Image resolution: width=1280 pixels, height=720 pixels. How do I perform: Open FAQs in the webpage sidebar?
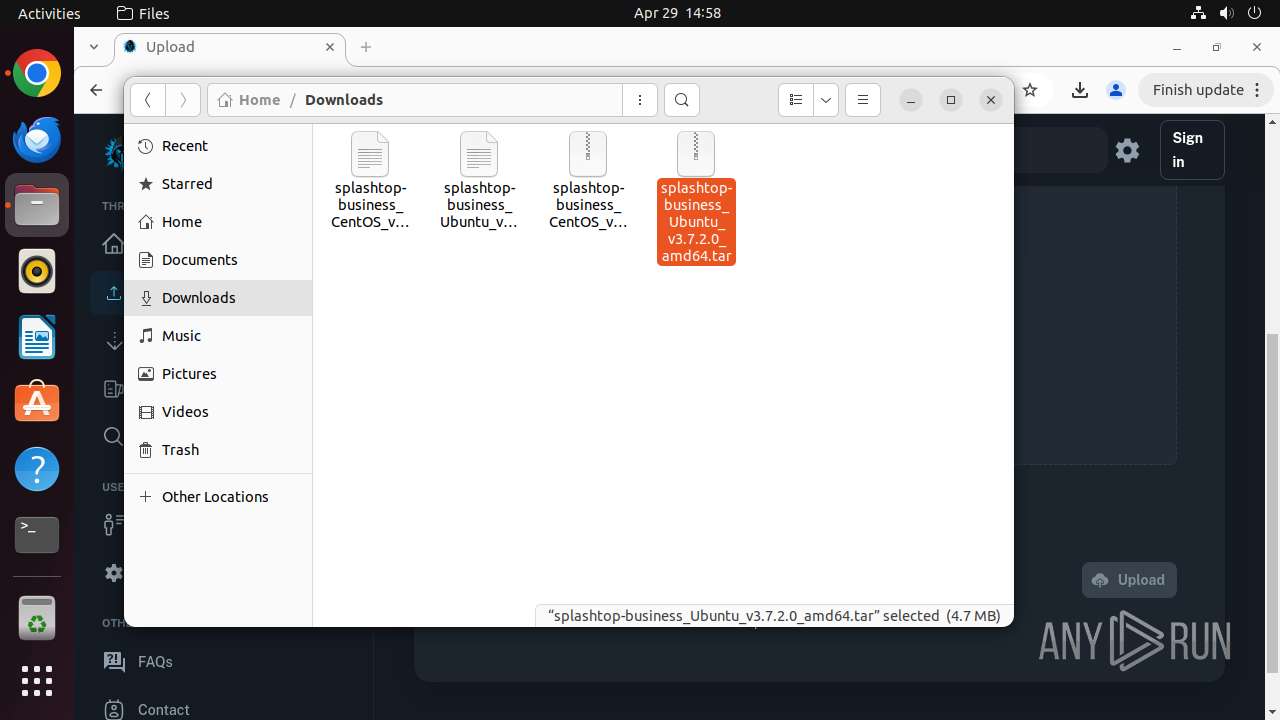155,662
